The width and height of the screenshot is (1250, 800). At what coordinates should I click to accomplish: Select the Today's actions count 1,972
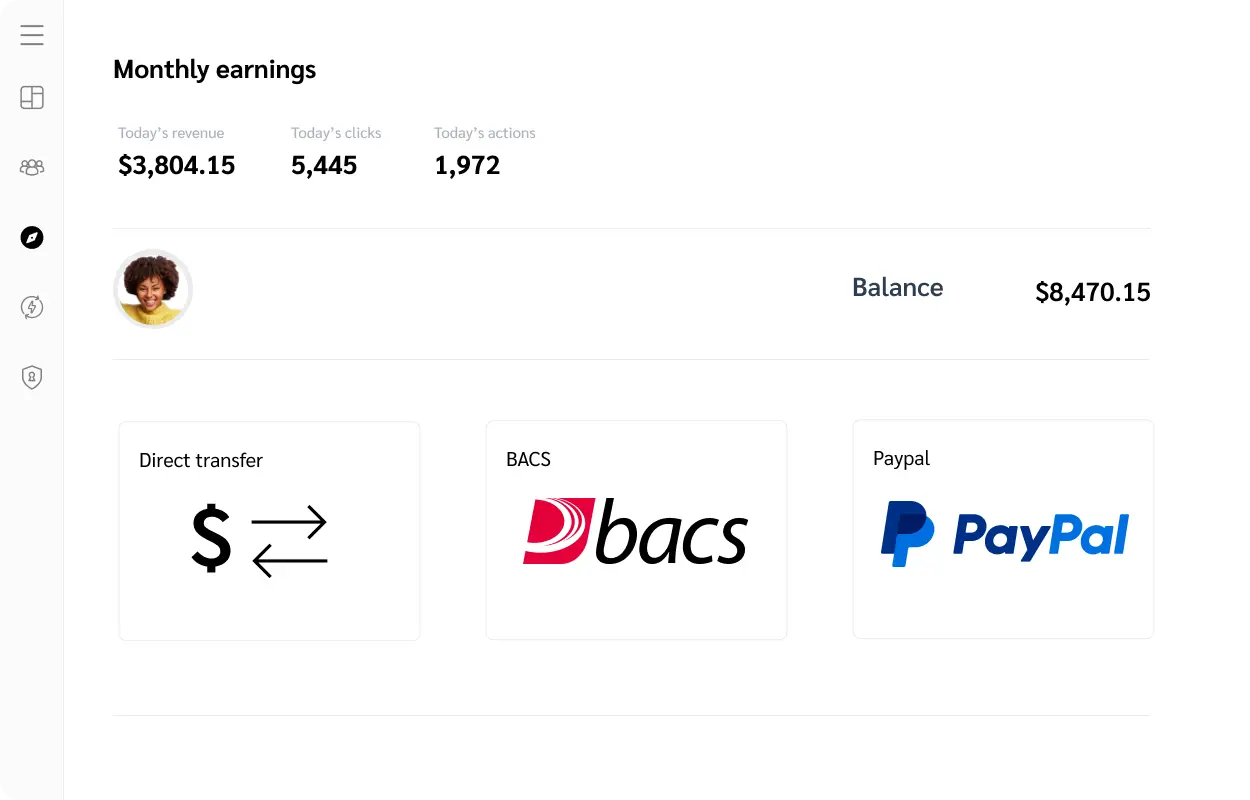pos(467,165)
